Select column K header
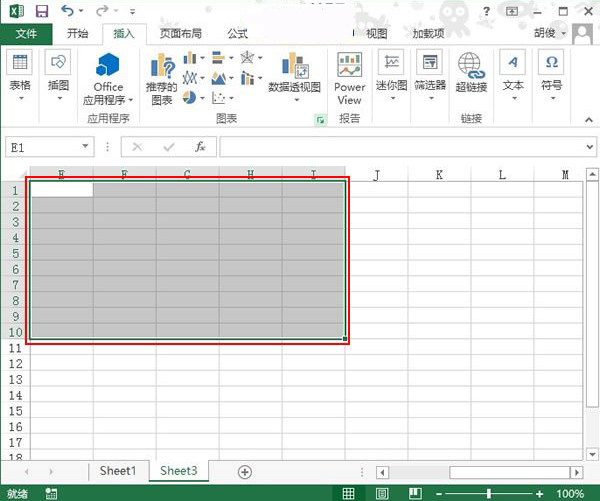 [439, 175]
